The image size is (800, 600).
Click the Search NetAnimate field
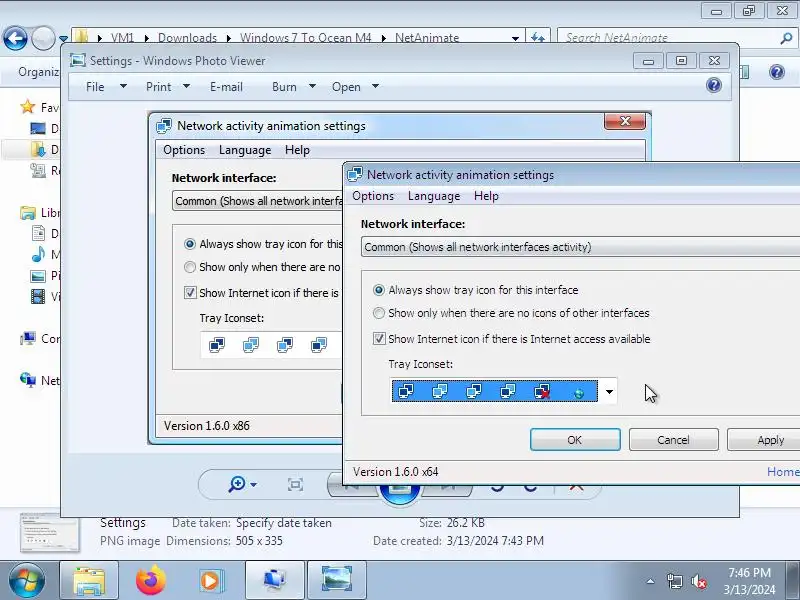pyautogui.click(x=668, y=38)
